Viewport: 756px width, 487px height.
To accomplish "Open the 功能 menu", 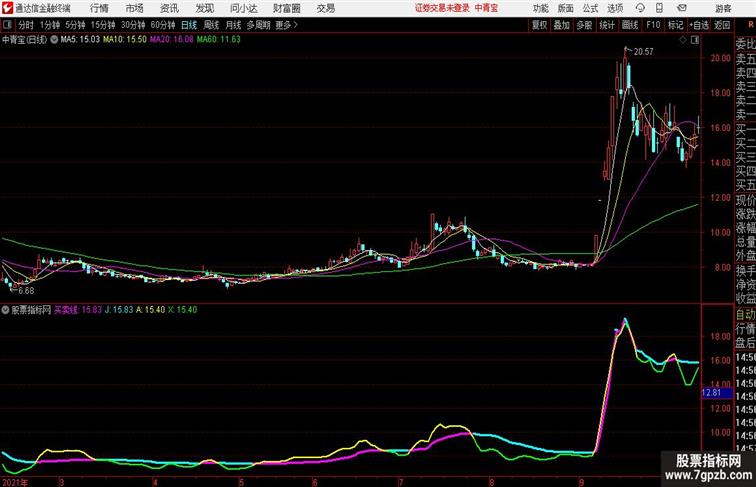I will point(540,8).
